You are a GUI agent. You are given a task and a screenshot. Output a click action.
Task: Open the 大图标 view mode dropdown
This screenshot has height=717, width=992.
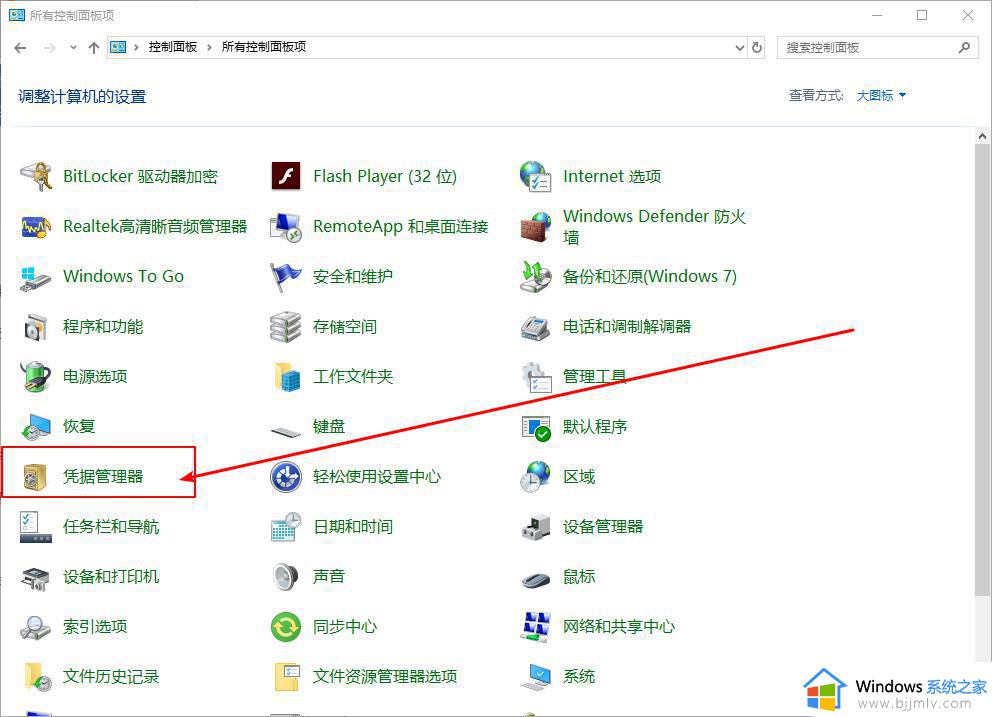pyautogui.click(x=881, y=96)
